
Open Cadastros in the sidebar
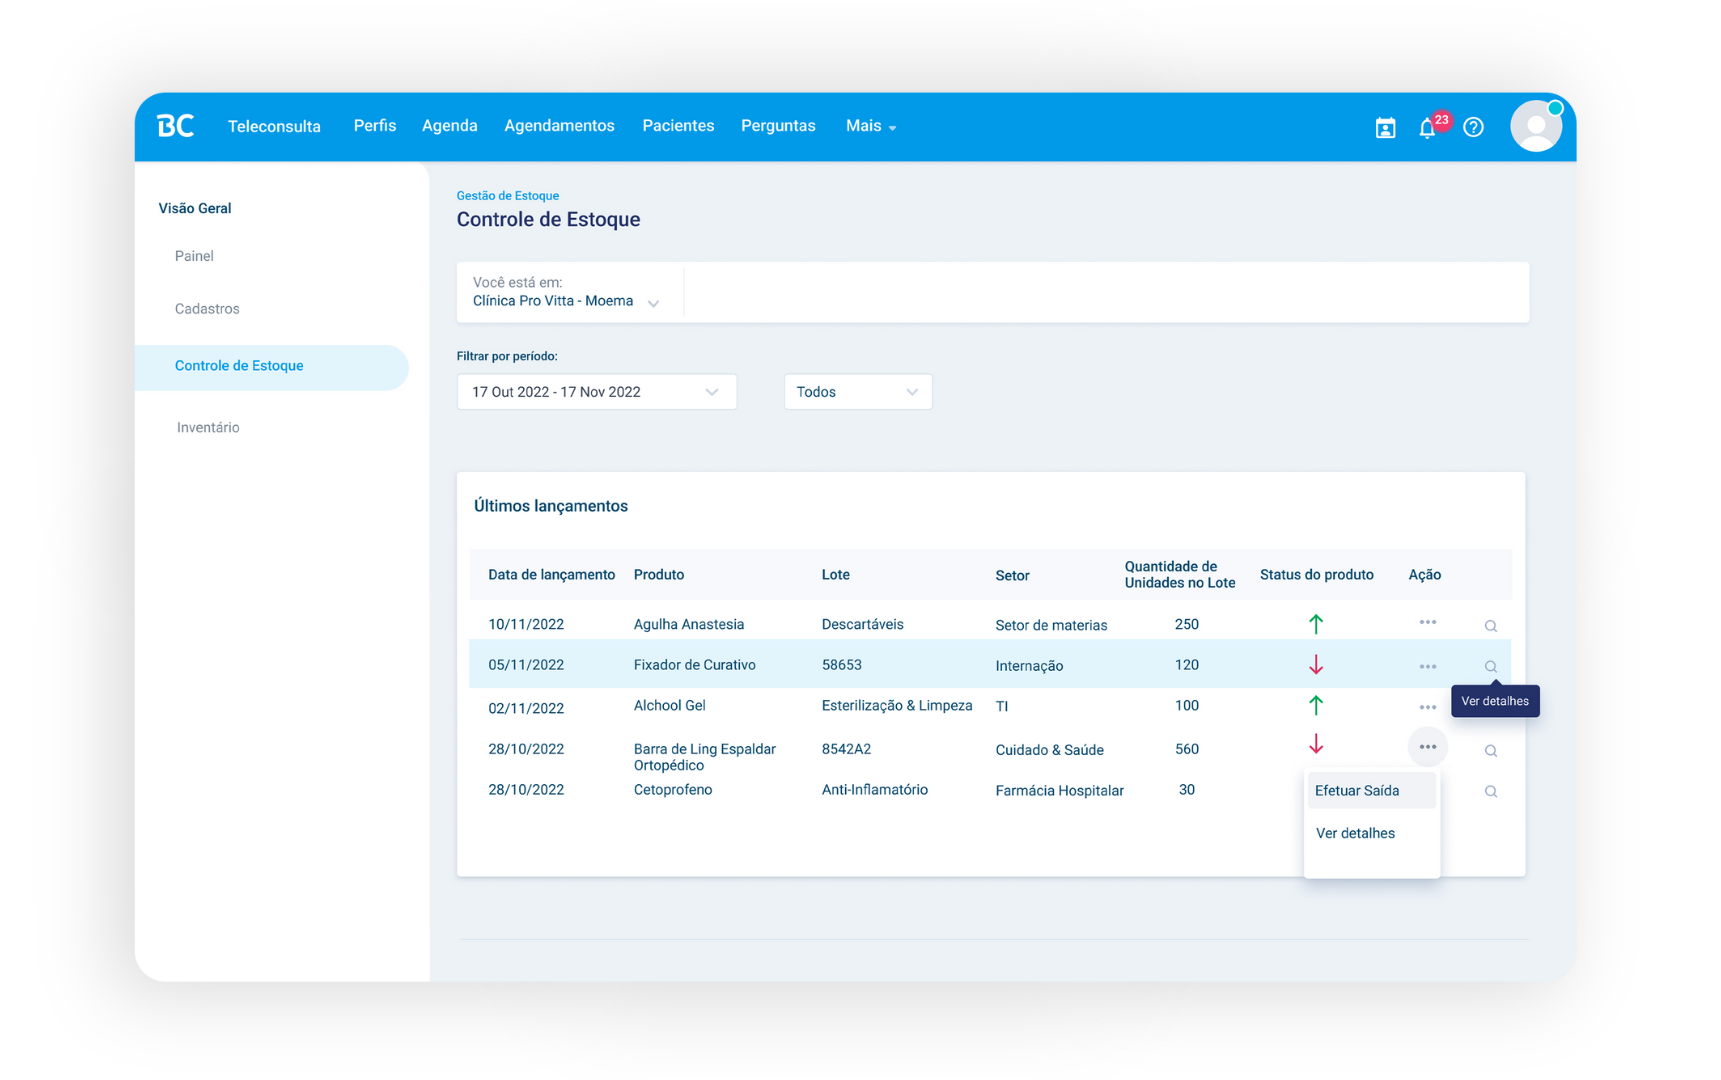[207, 309]
